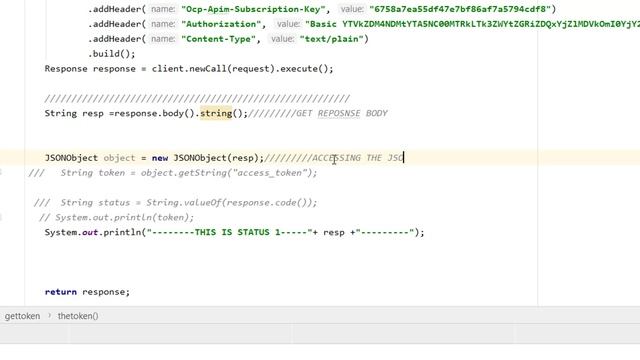Click the Basic authorization value string
This screenshot has height=360, width=640.
pyautogui.click(x=472, y=24)
